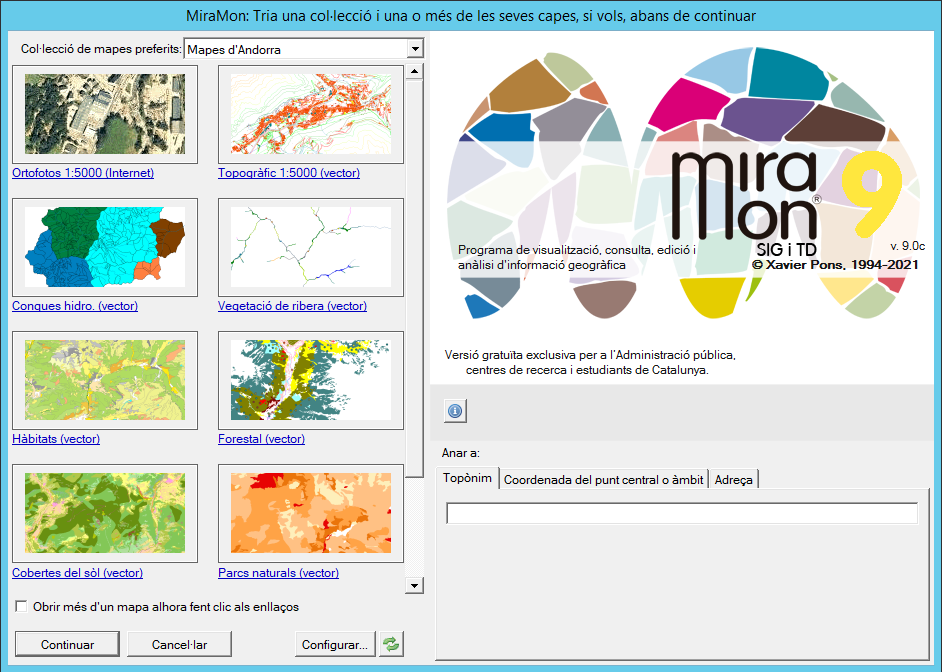The image size is (942, 672).
Task: Select the Vegetació de ribera thumbnail
Action: click(311, 247)
